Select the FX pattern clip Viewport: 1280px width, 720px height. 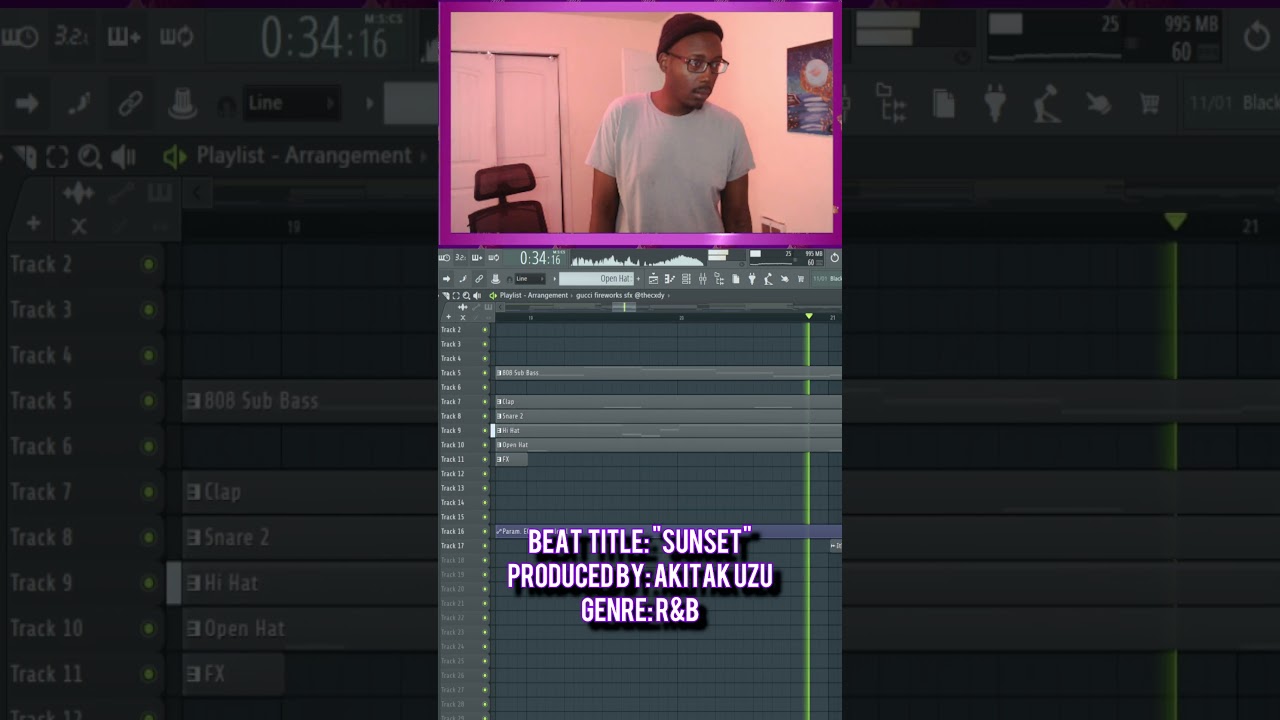pyautogui.click(x=511, y=459)
